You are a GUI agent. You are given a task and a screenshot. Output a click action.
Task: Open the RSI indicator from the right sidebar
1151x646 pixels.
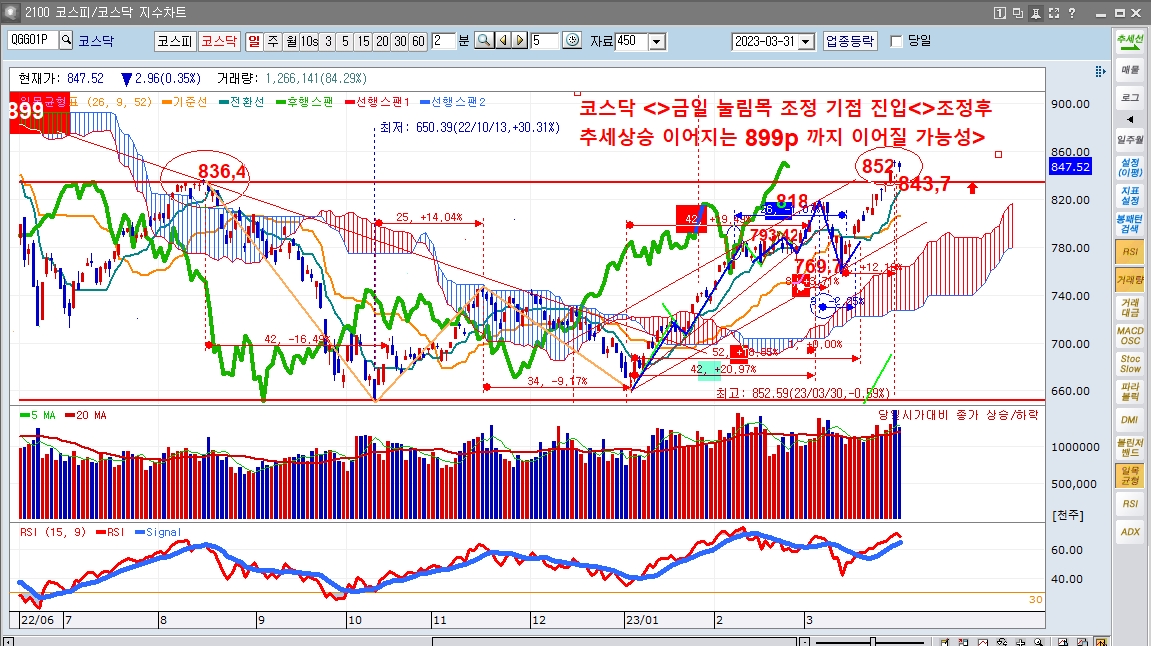[x=1129, y=252]
